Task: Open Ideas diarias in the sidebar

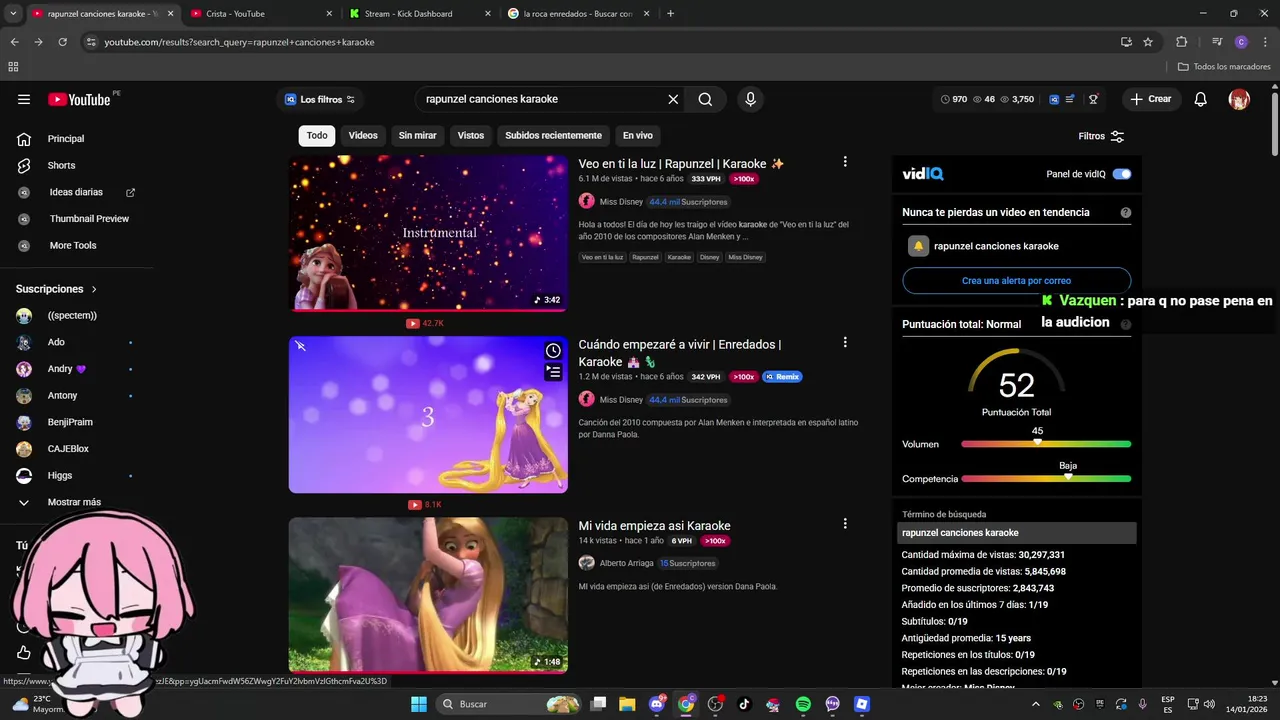Action: tap(76, 192)
